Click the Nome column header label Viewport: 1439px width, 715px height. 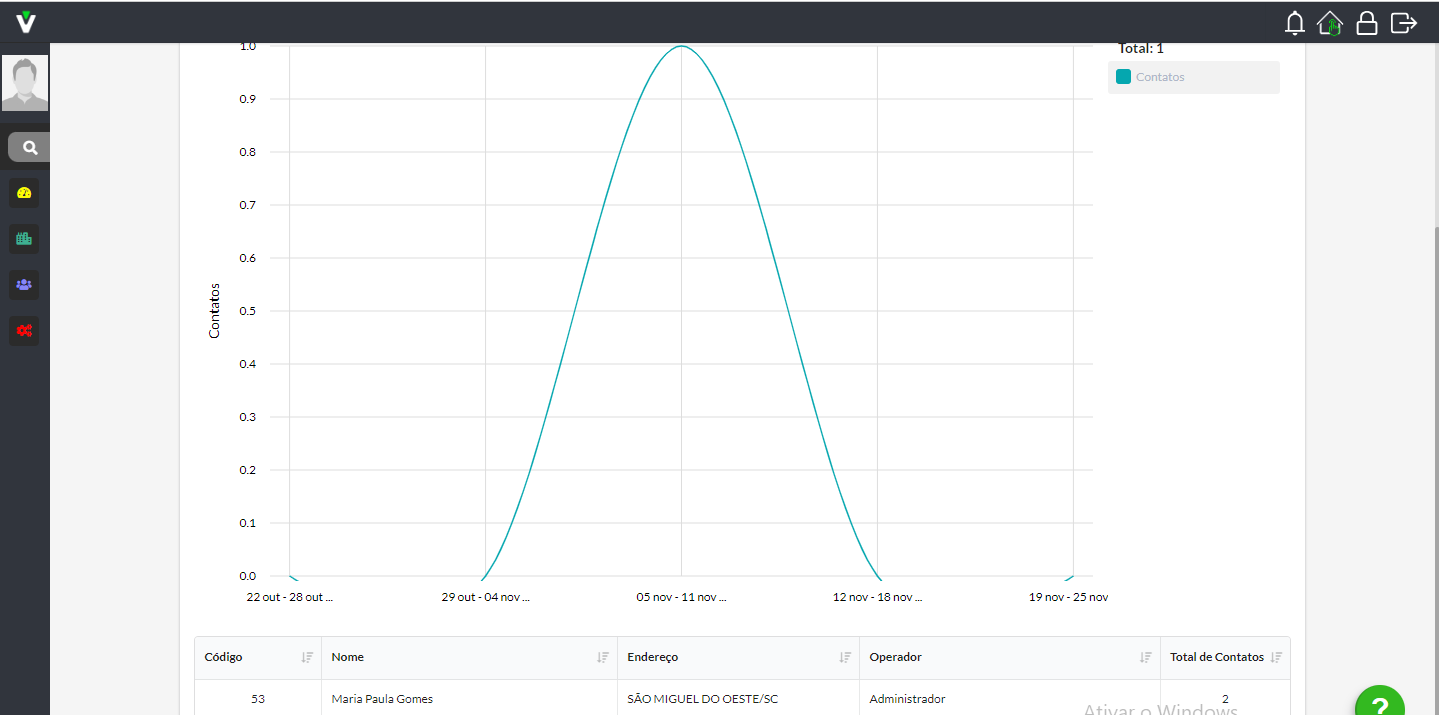tap(347, 658)
